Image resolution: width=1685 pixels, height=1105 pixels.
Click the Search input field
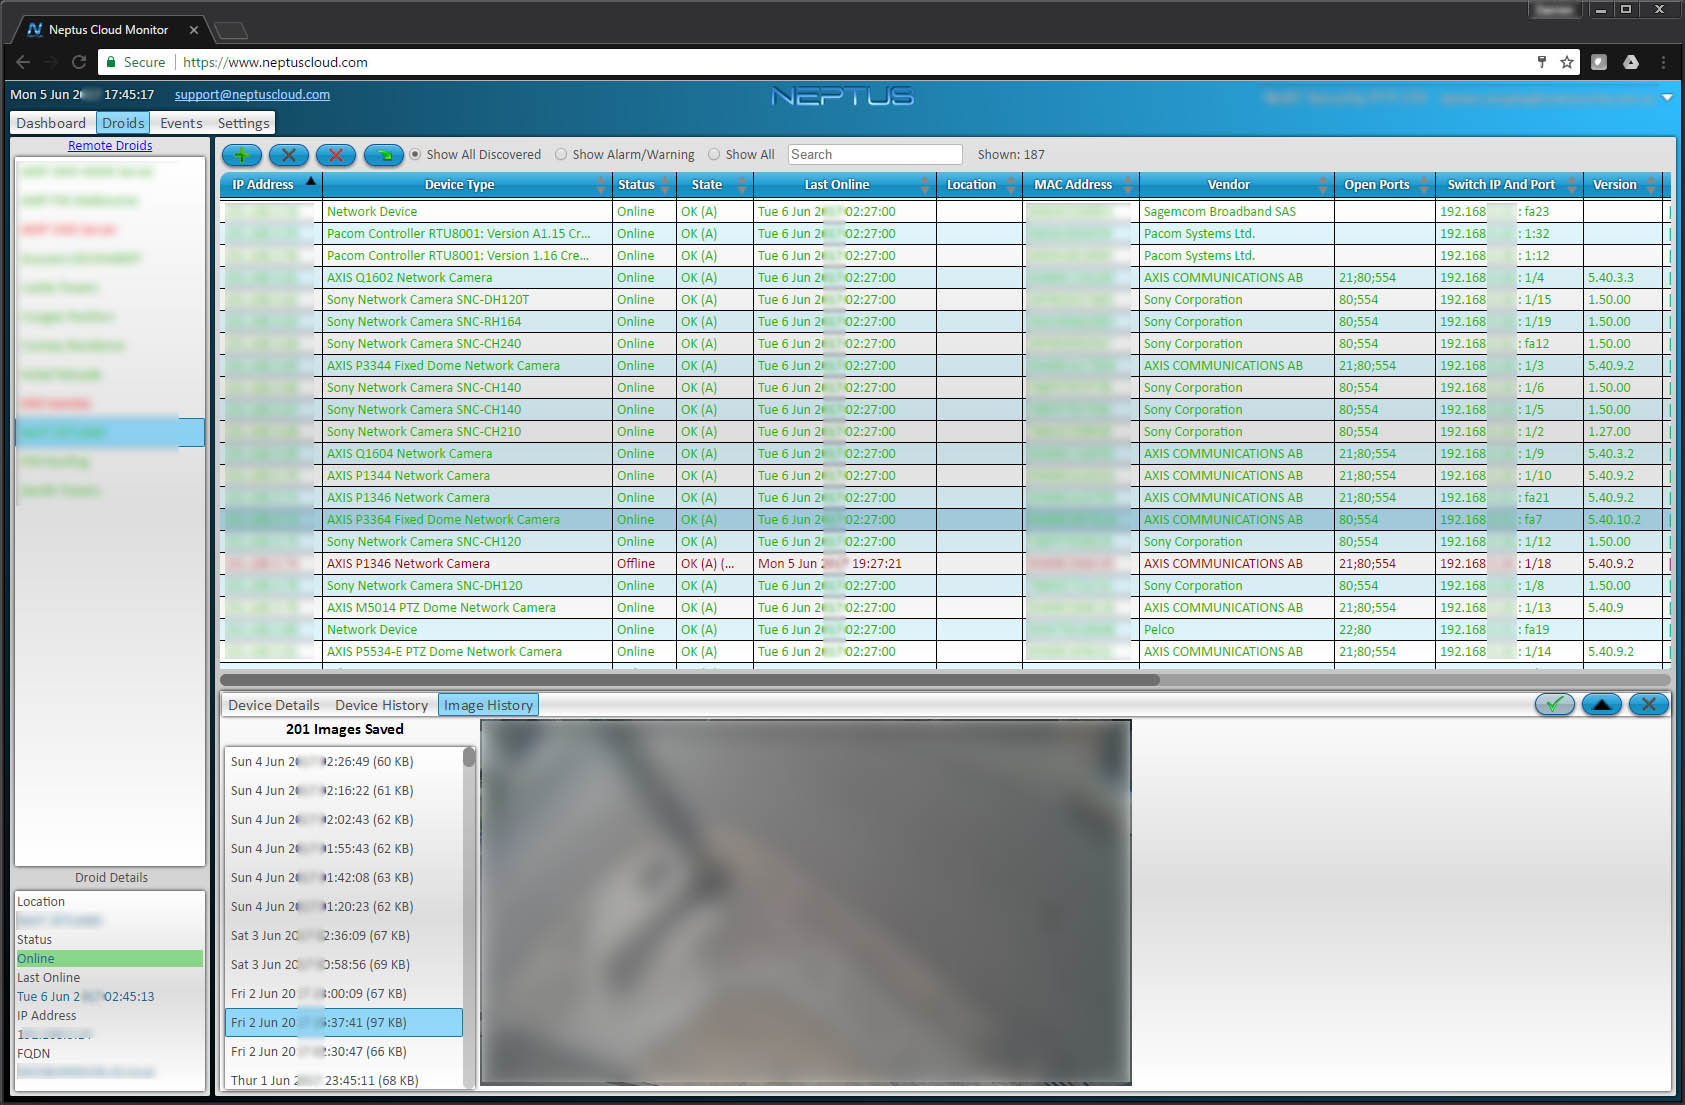[x=875, y=154]
